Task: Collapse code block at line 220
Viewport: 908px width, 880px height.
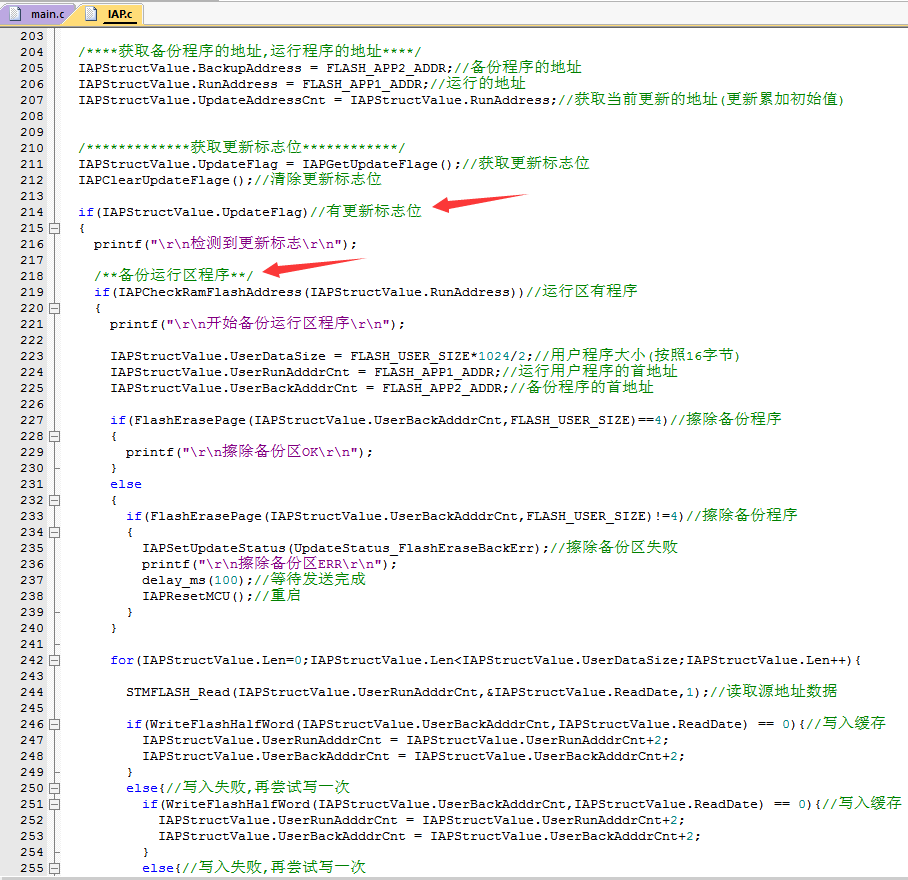Action: tap(54, 308)
